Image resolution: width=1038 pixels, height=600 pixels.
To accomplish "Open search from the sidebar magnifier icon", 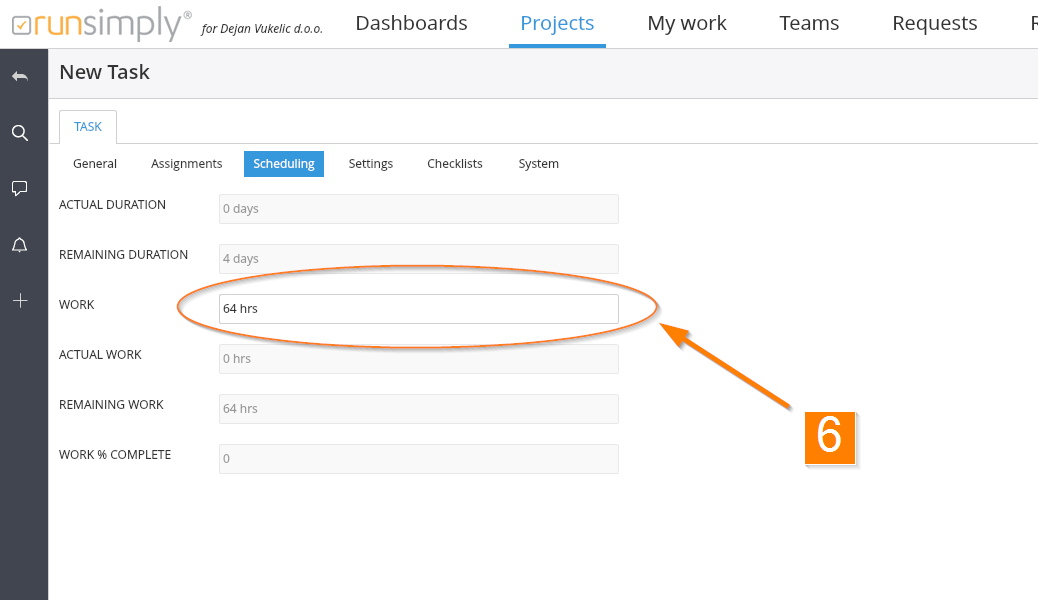I will [19, 133].
